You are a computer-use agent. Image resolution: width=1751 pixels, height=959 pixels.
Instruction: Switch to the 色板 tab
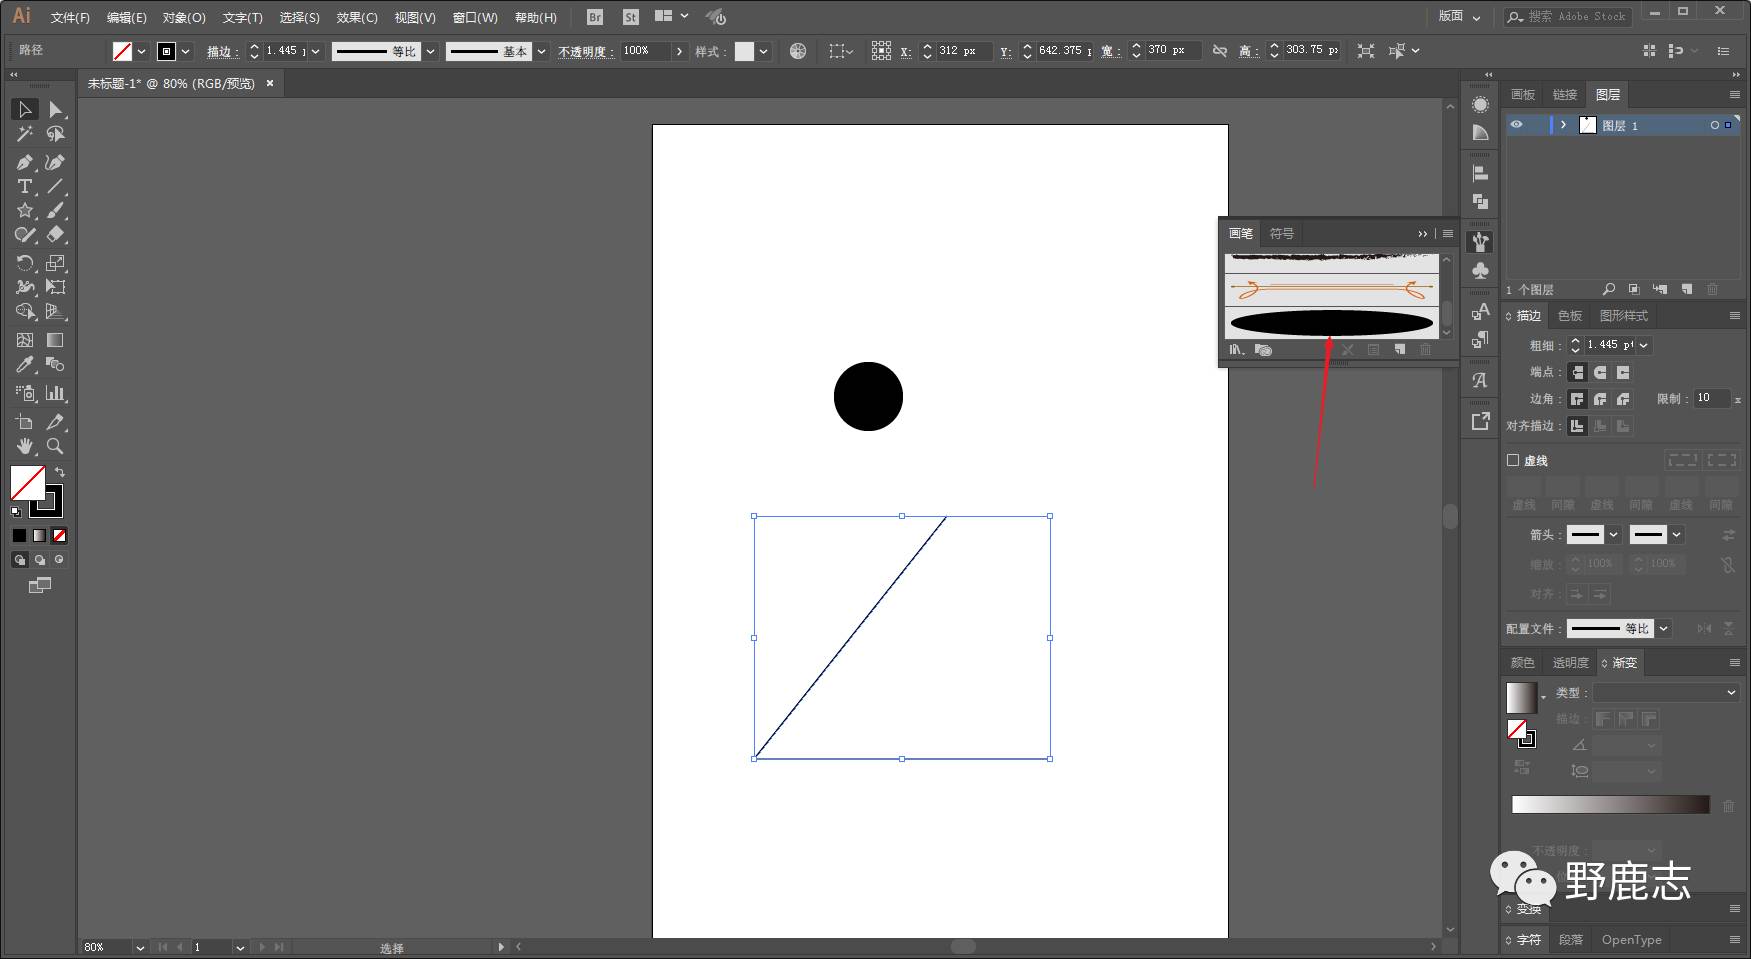[x=1570, y=315]
